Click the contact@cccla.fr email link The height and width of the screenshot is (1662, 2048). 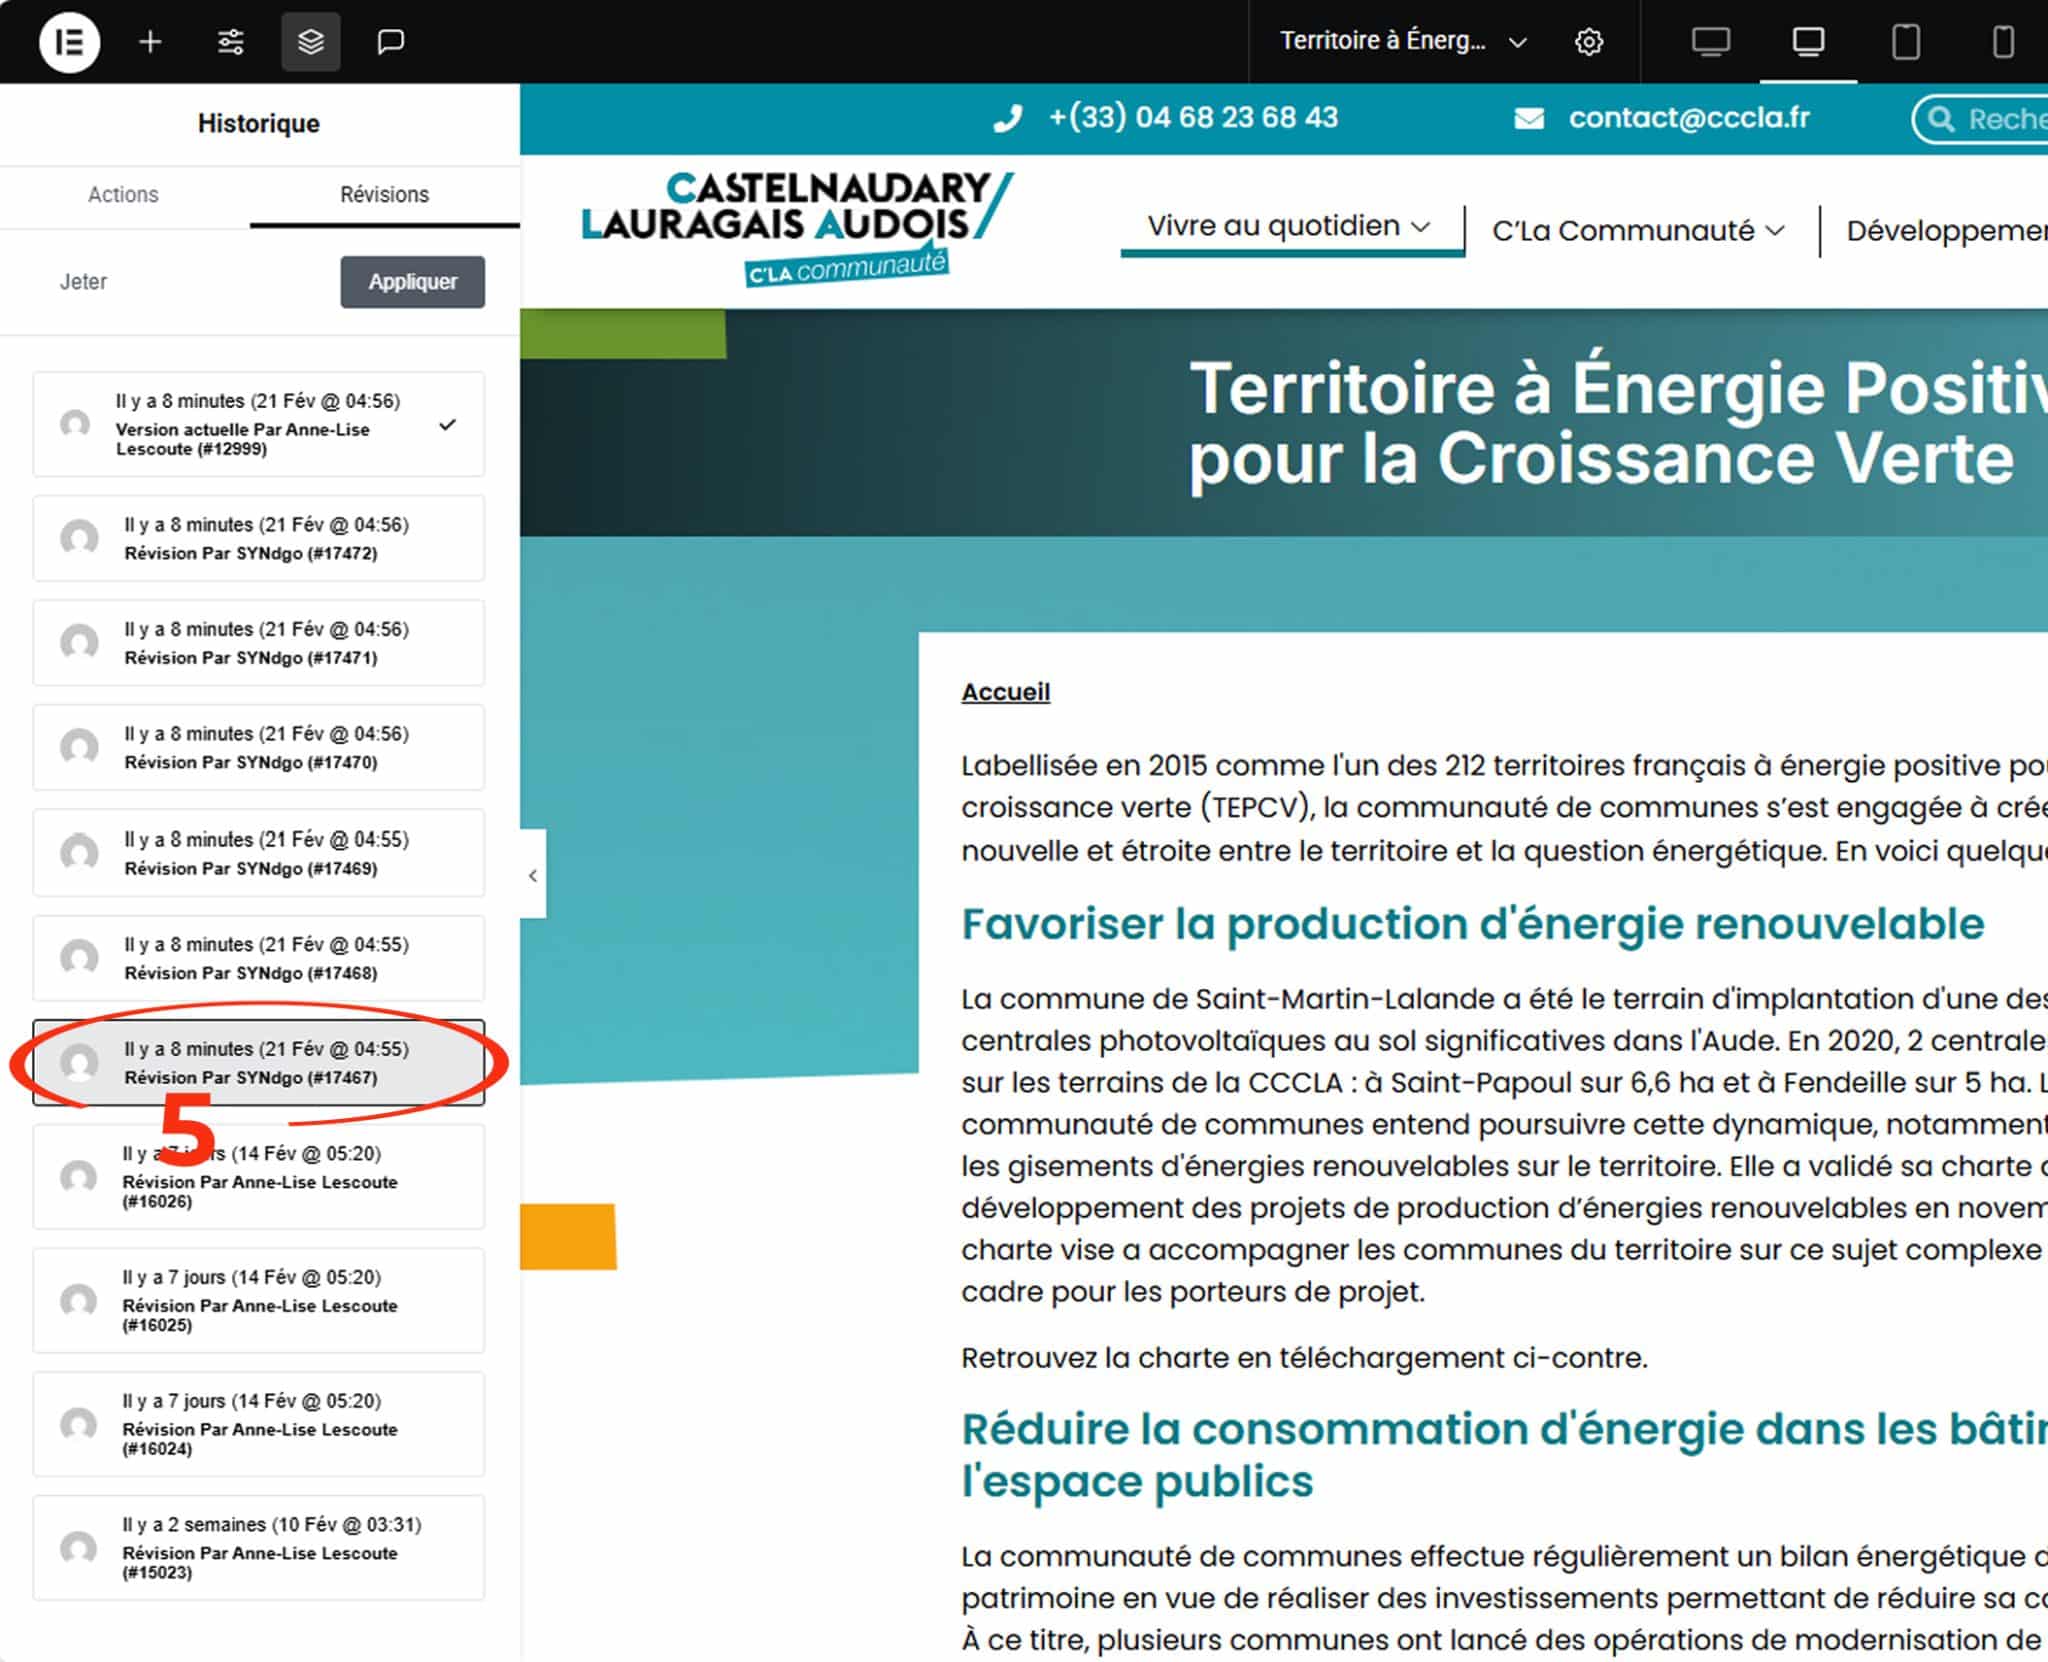[x=1689, y=118]
